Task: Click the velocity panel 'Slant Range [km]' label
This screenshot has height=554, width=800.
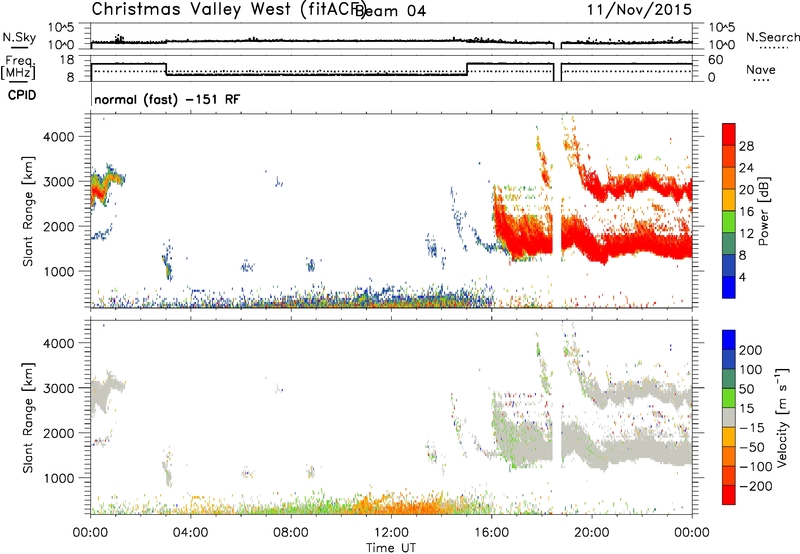Action: (x=28, y=418)
